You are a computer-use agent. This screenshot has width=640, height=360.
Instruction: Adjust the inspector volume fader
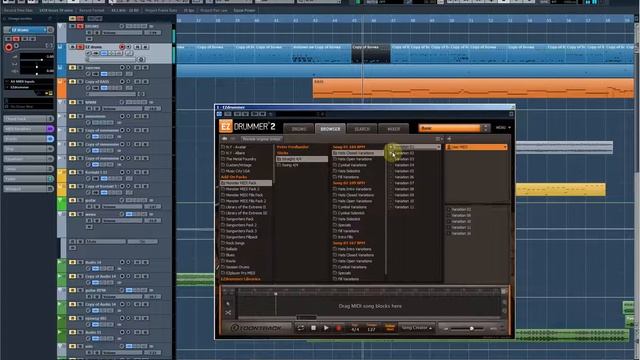click(x=37, y=60)
